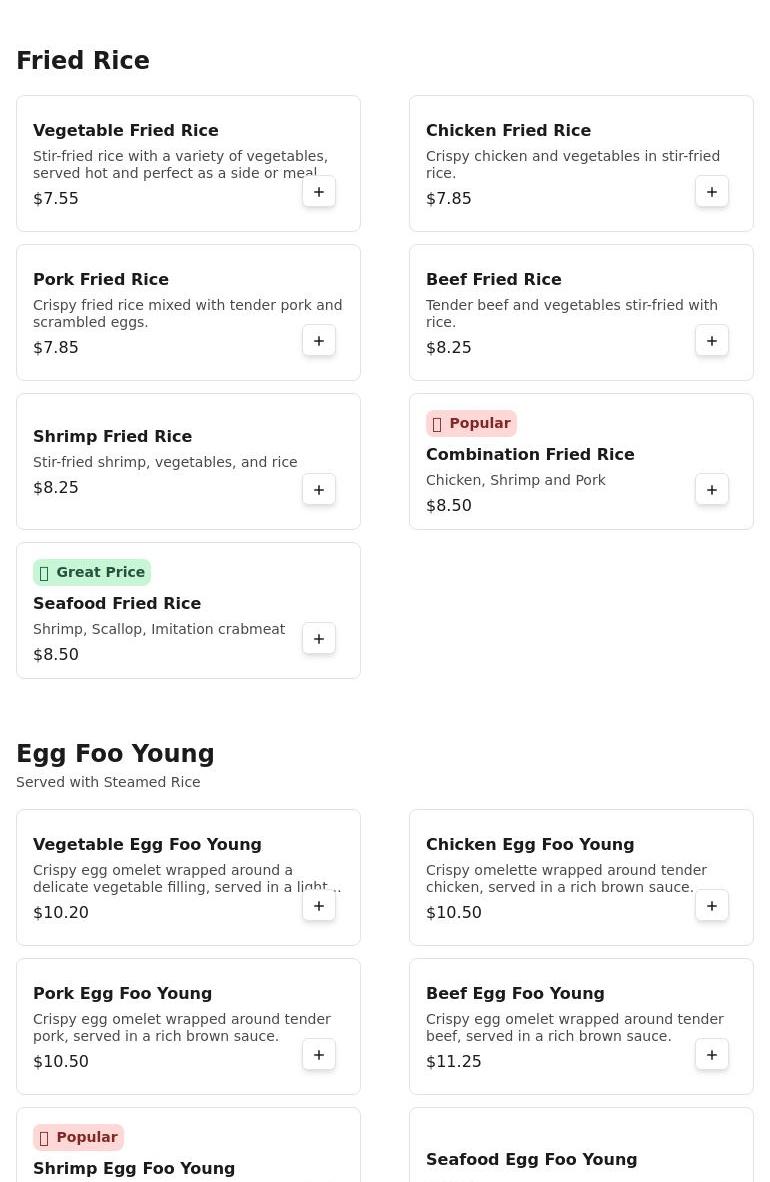Viewport: 770px width, 1182px height.
Task: Add Chicken Egg Foo Young to cart
Action: (712, 906)
